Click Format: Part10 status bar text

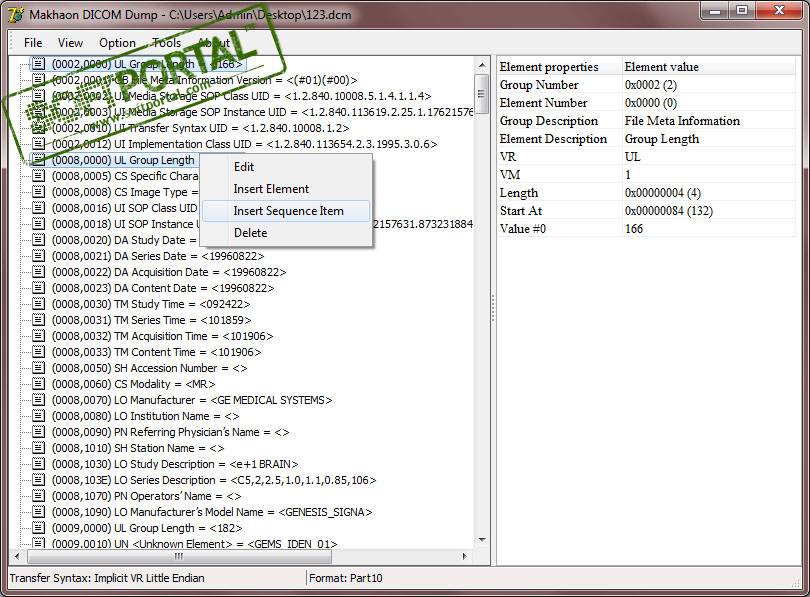pyautogui.click(x=346, y=578)
